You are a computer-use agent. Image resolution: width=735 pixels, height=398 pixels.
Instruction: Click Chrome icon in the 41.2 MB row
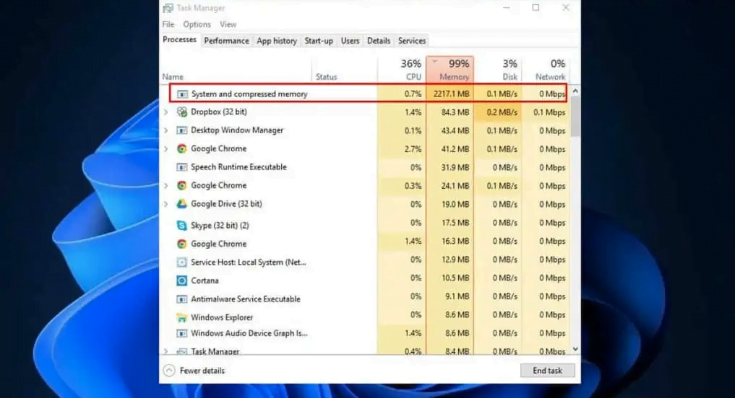182,149
